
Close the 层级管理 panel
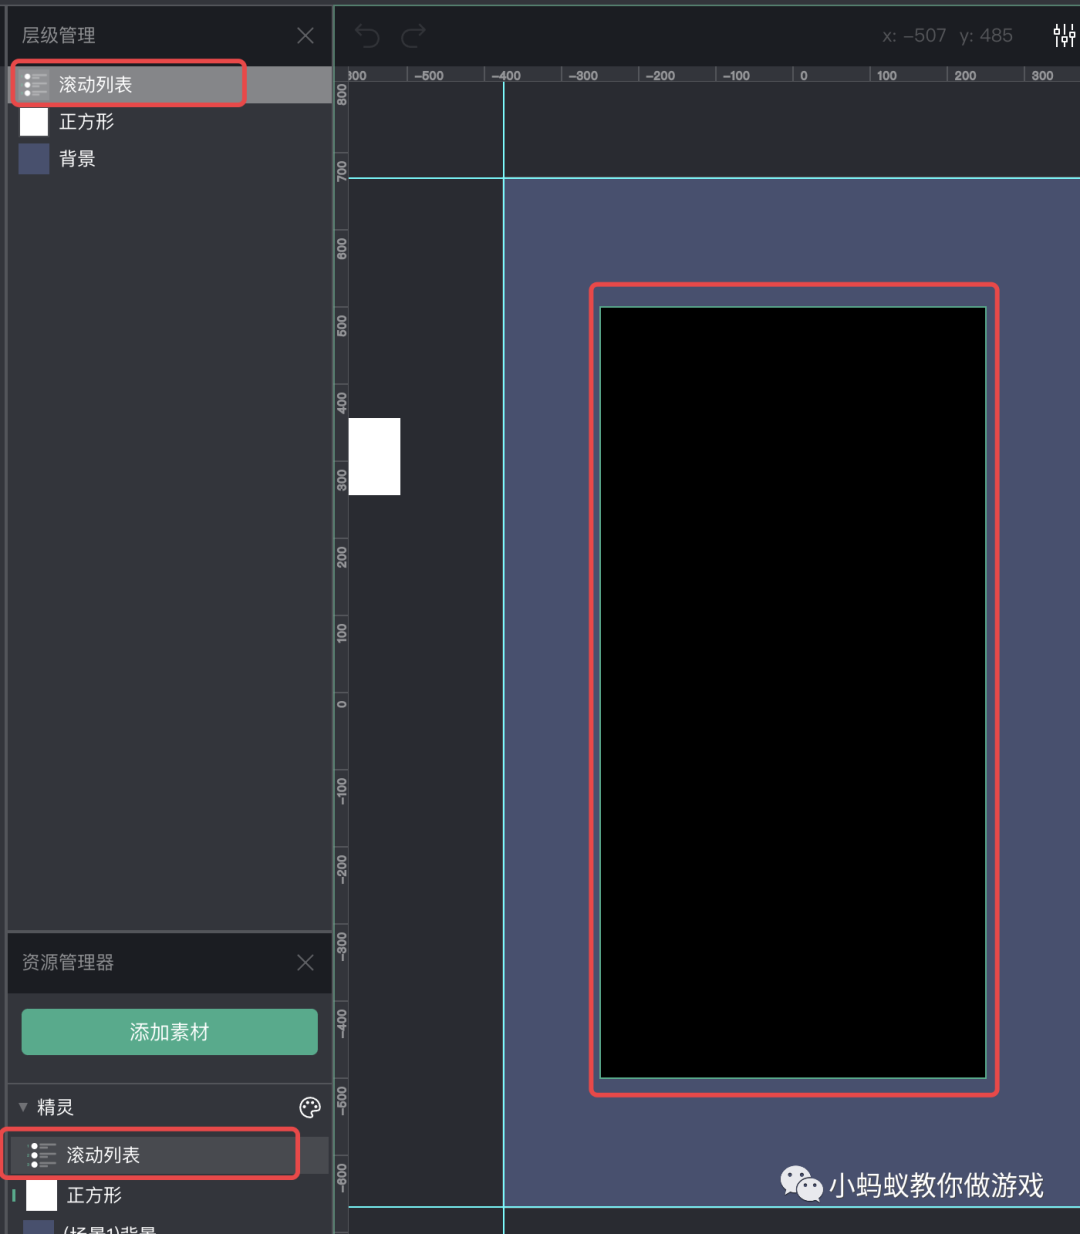pyautogui.click(x=305, y=35)
